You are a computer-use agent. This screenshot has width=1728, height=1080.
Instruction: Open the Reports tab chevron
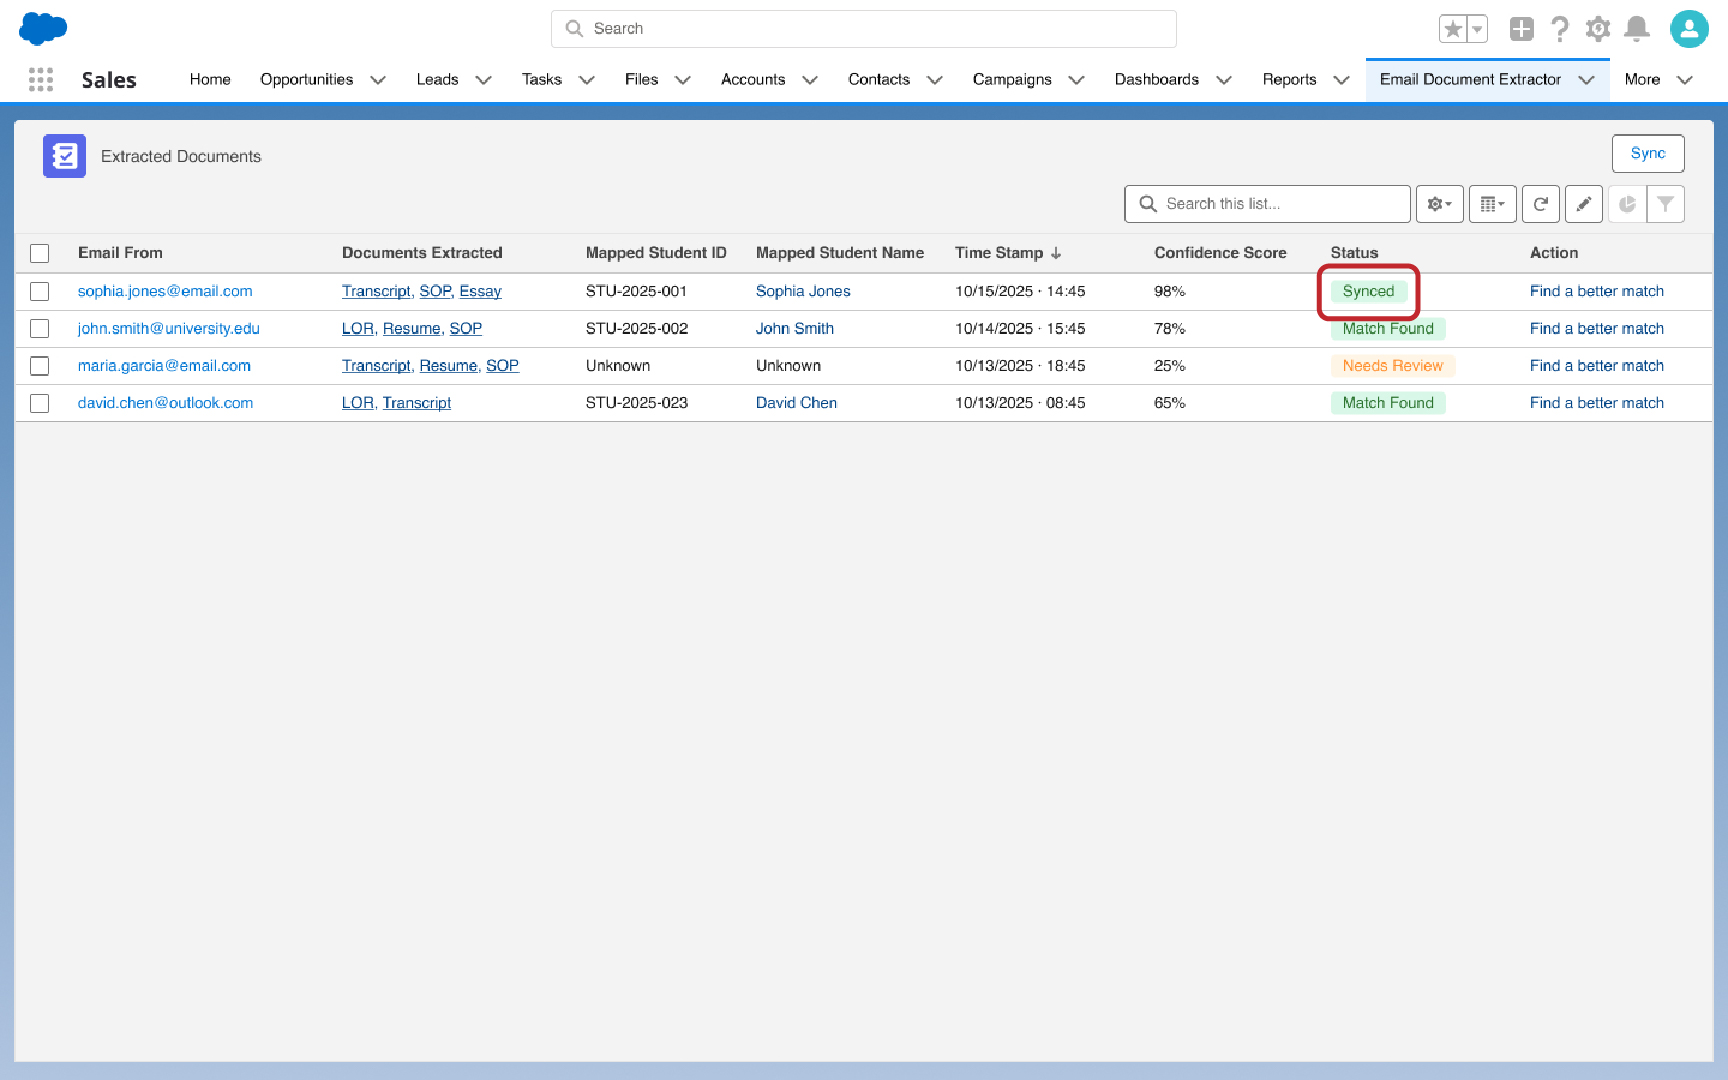point(1341,79)
